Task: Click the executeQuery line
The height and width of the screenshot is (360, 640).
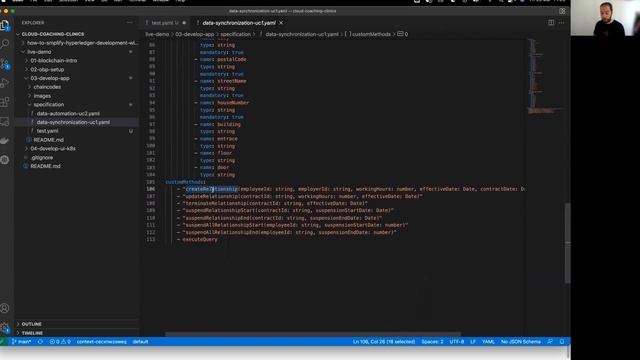Action: pyautogui.click(x=200, y=240)
